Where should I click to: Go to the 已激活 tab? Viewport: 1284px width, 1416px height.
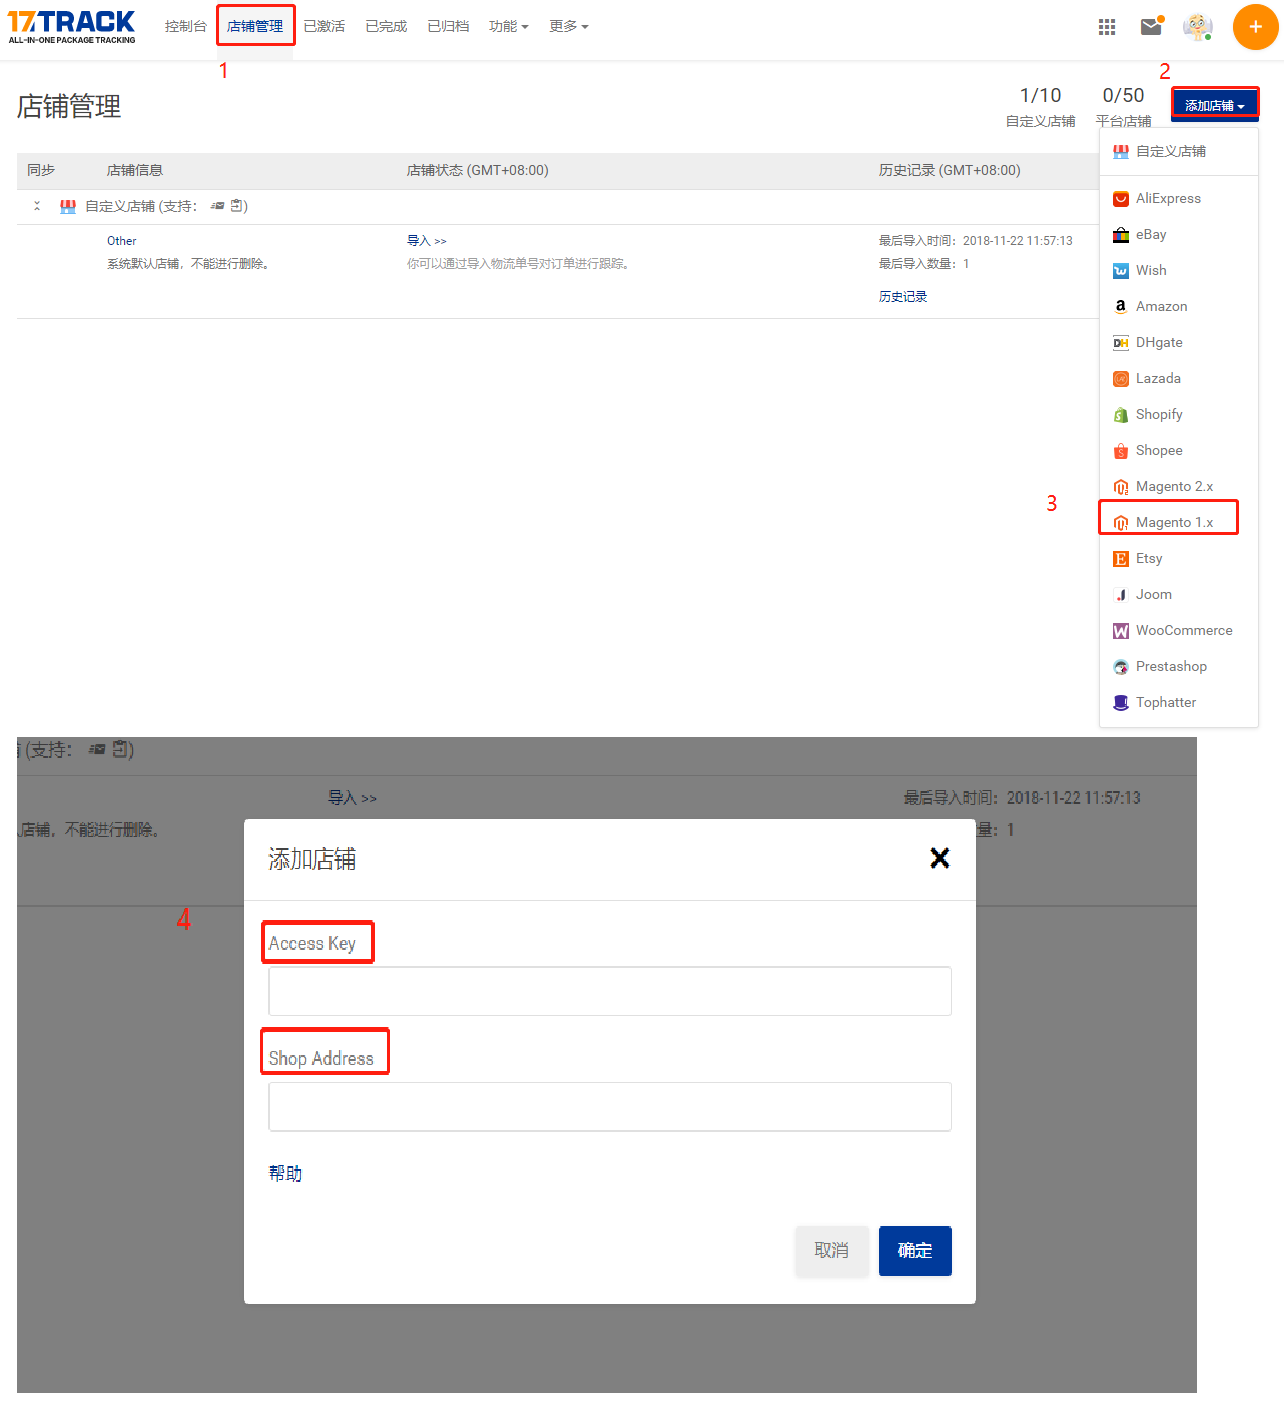(324, 26)
